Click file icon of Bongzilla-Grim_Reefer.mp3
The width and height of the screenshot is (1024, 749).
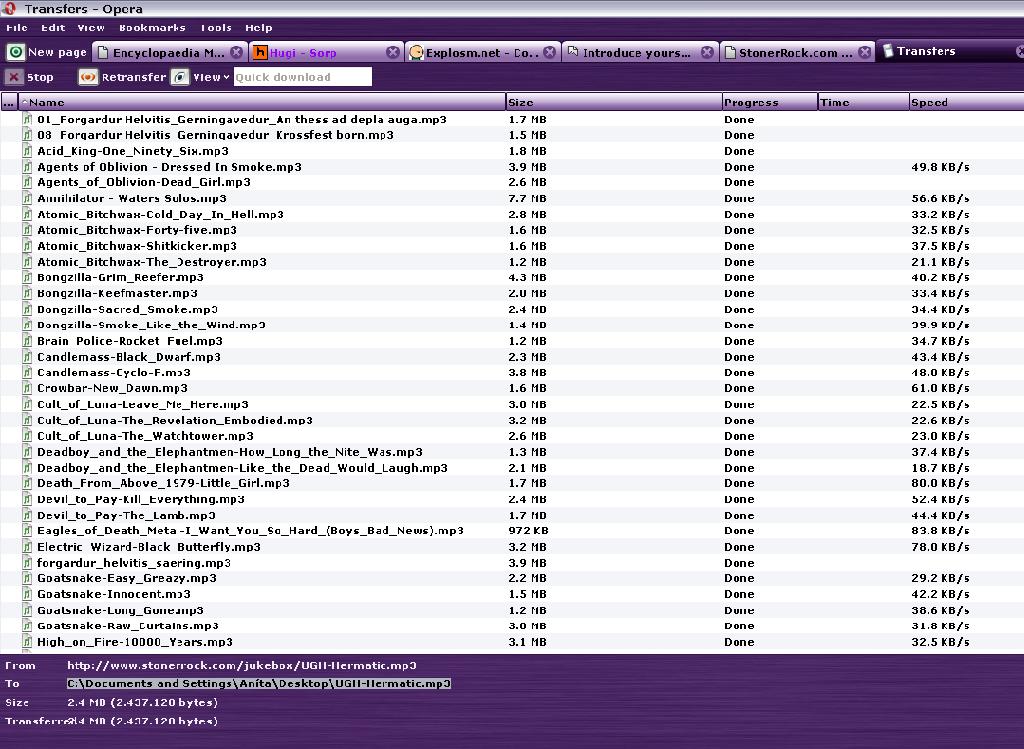(x=27, y=278)
